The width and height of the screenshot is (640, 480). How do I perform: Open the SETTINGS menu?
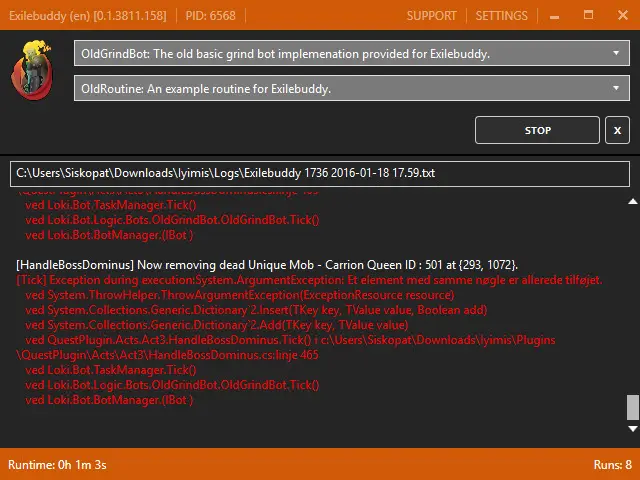pyautogui.click(x=501, y=16)
